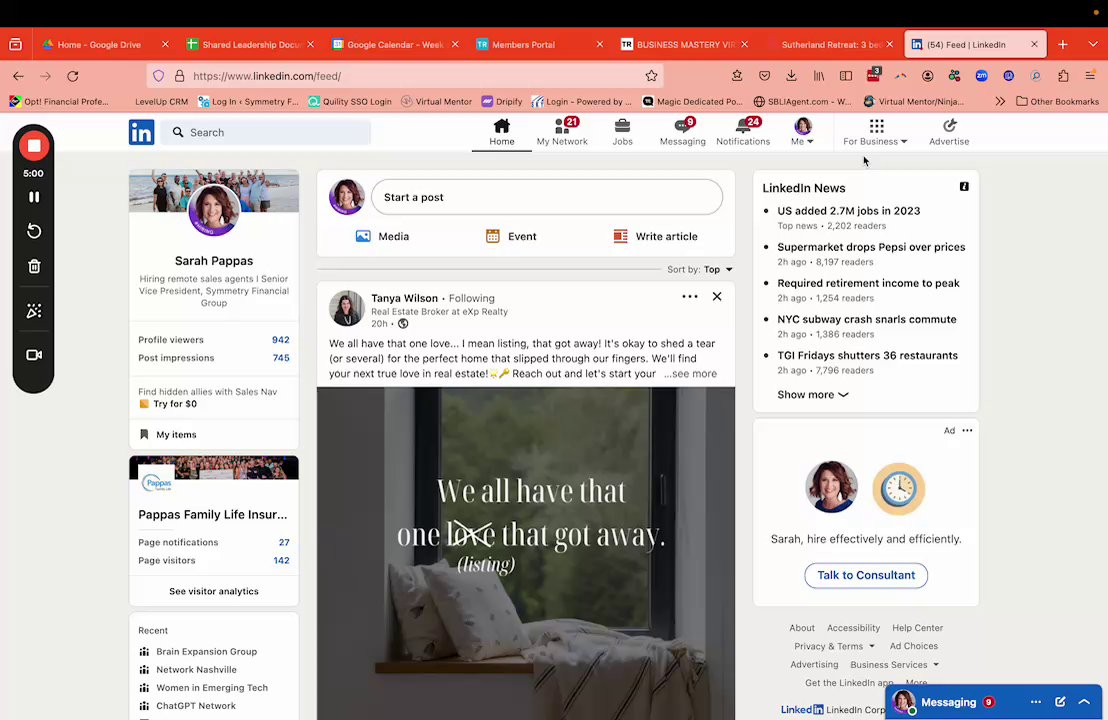This screenshot has width=1108, height=720.
Task: Open Network Nashville group
Action: tap(196, 670)
